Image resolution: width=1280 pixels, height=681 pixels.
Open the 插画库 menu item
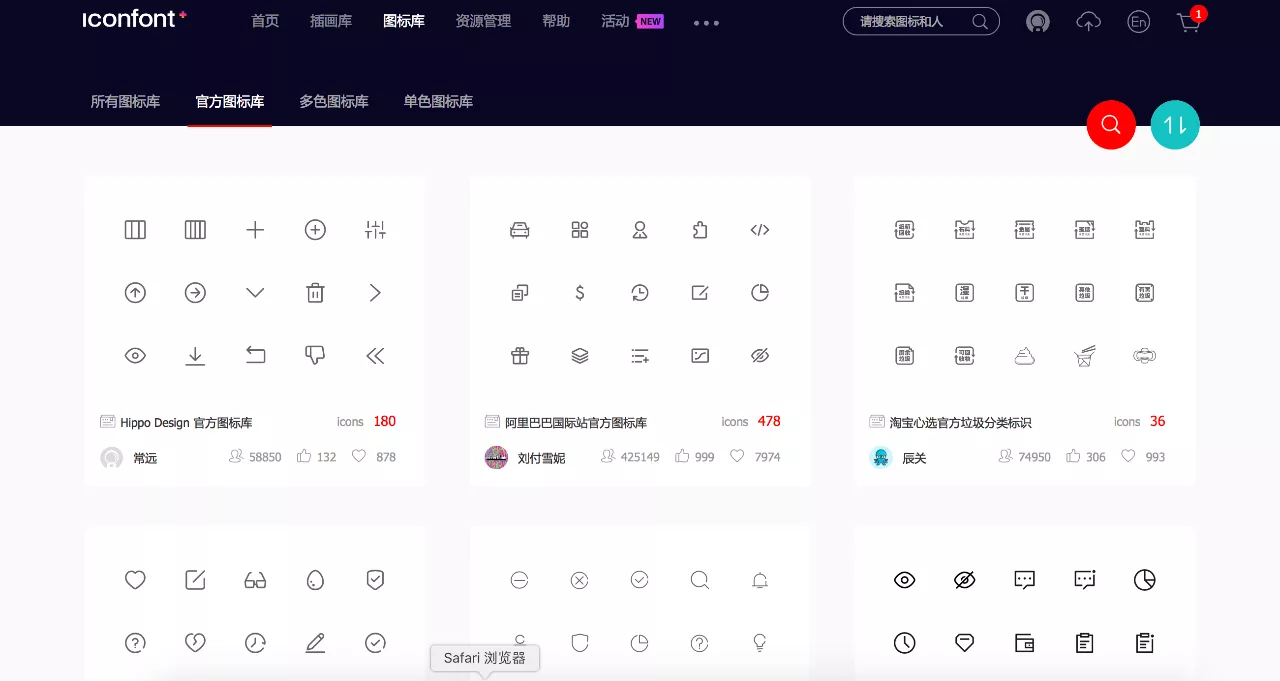331,21
